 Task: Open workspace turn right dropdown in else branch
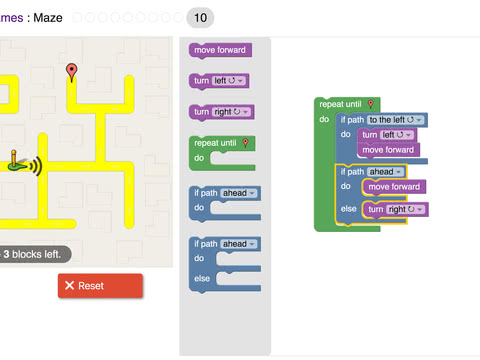point(406,209)
